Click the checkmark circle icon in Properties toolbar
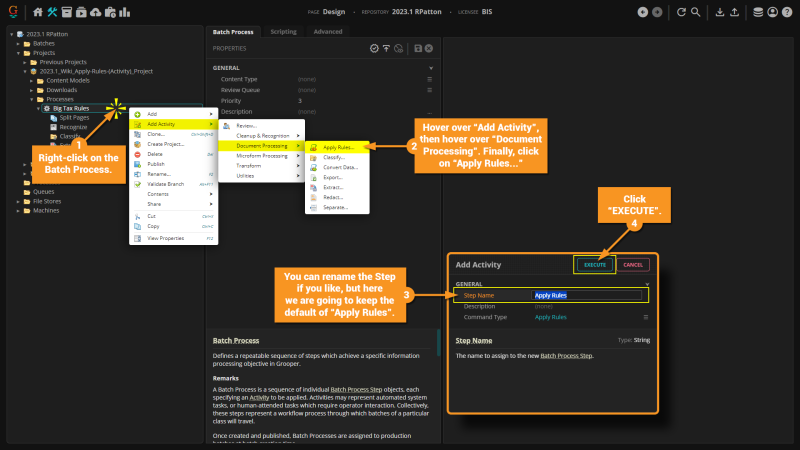The height and width of the screenshot is (450, 800). point(374,48)
